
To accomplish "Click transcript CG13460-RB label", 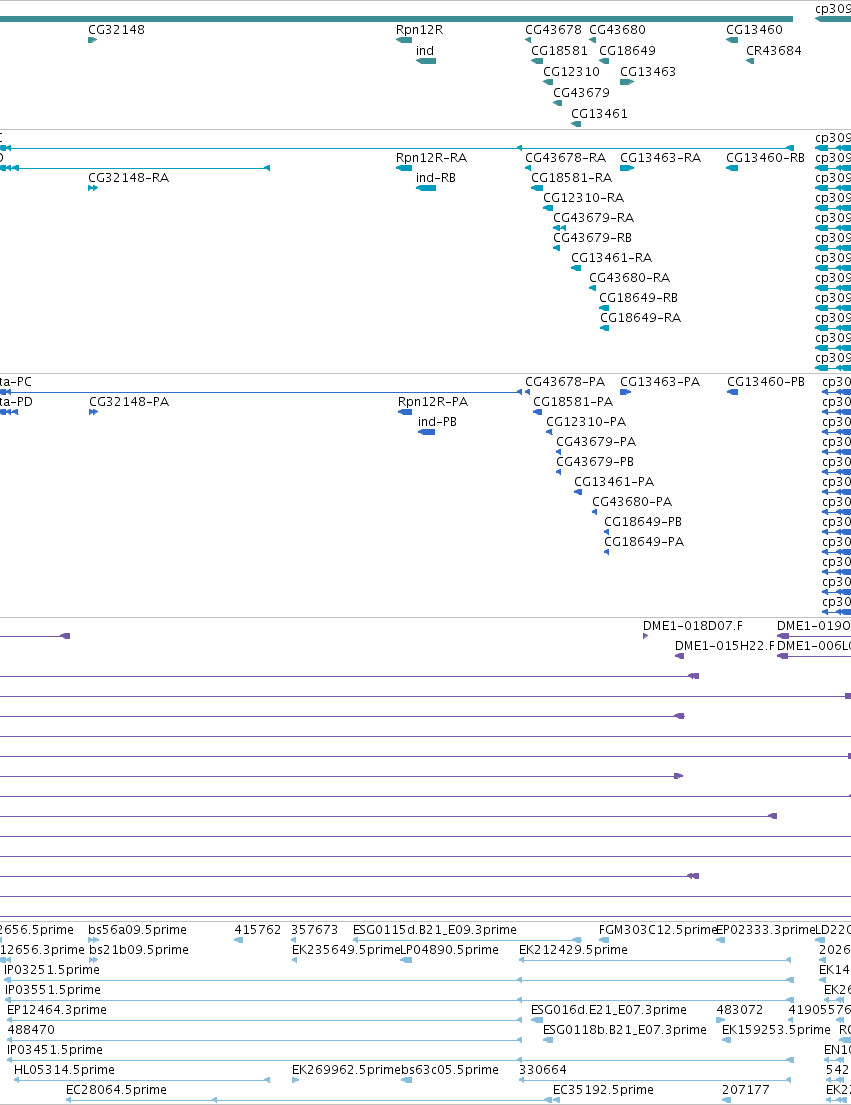I will pos(765,158).
